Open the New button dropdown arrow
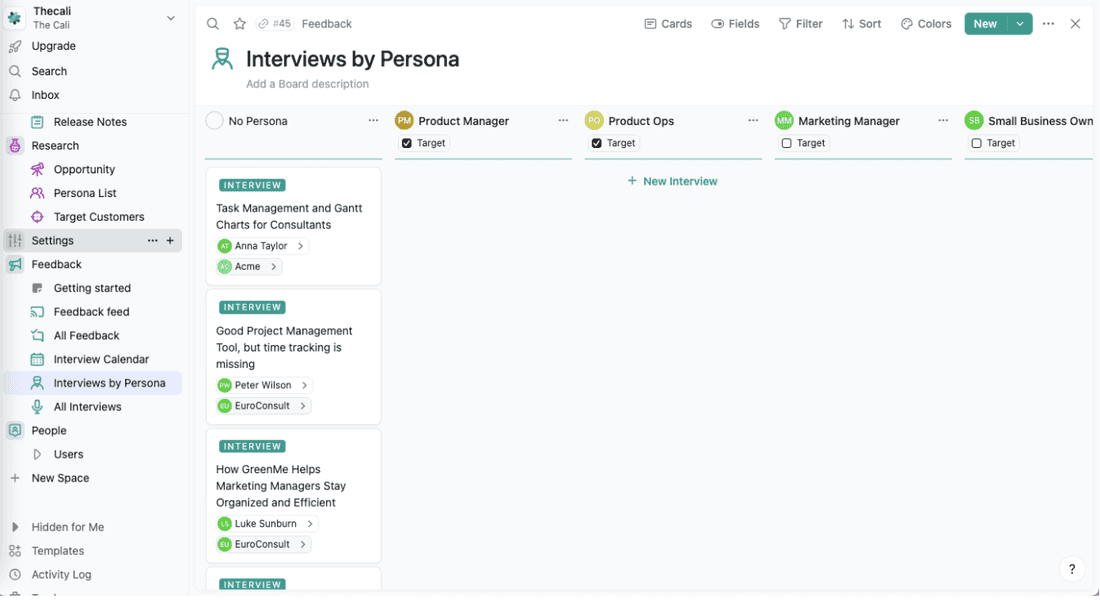 [1019, 23]
